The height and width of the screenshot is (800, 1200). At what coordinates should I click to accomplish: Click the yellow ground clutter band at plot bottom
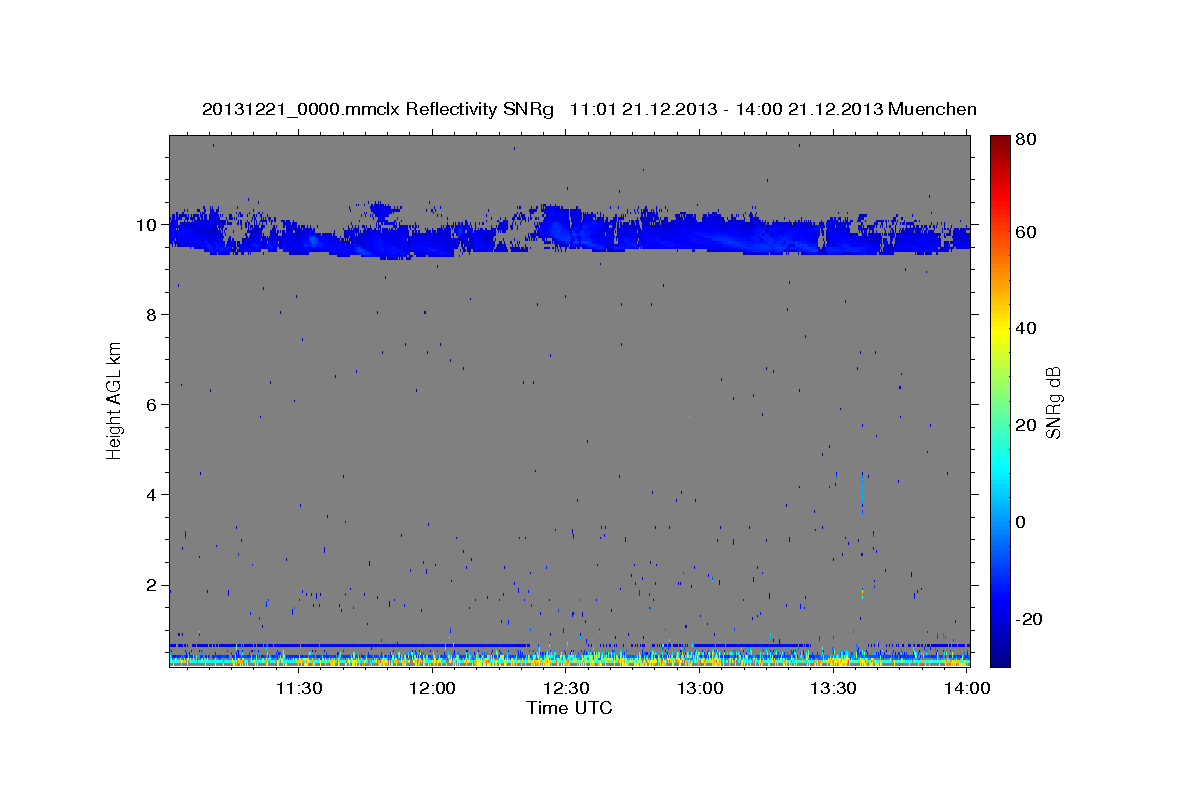click(x=570, y=660)
